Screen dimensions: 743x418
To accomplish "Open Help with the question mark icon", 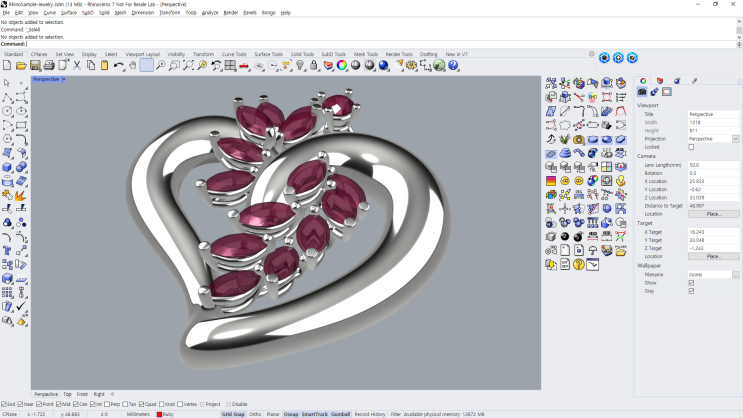I will (x=453, y=65).
